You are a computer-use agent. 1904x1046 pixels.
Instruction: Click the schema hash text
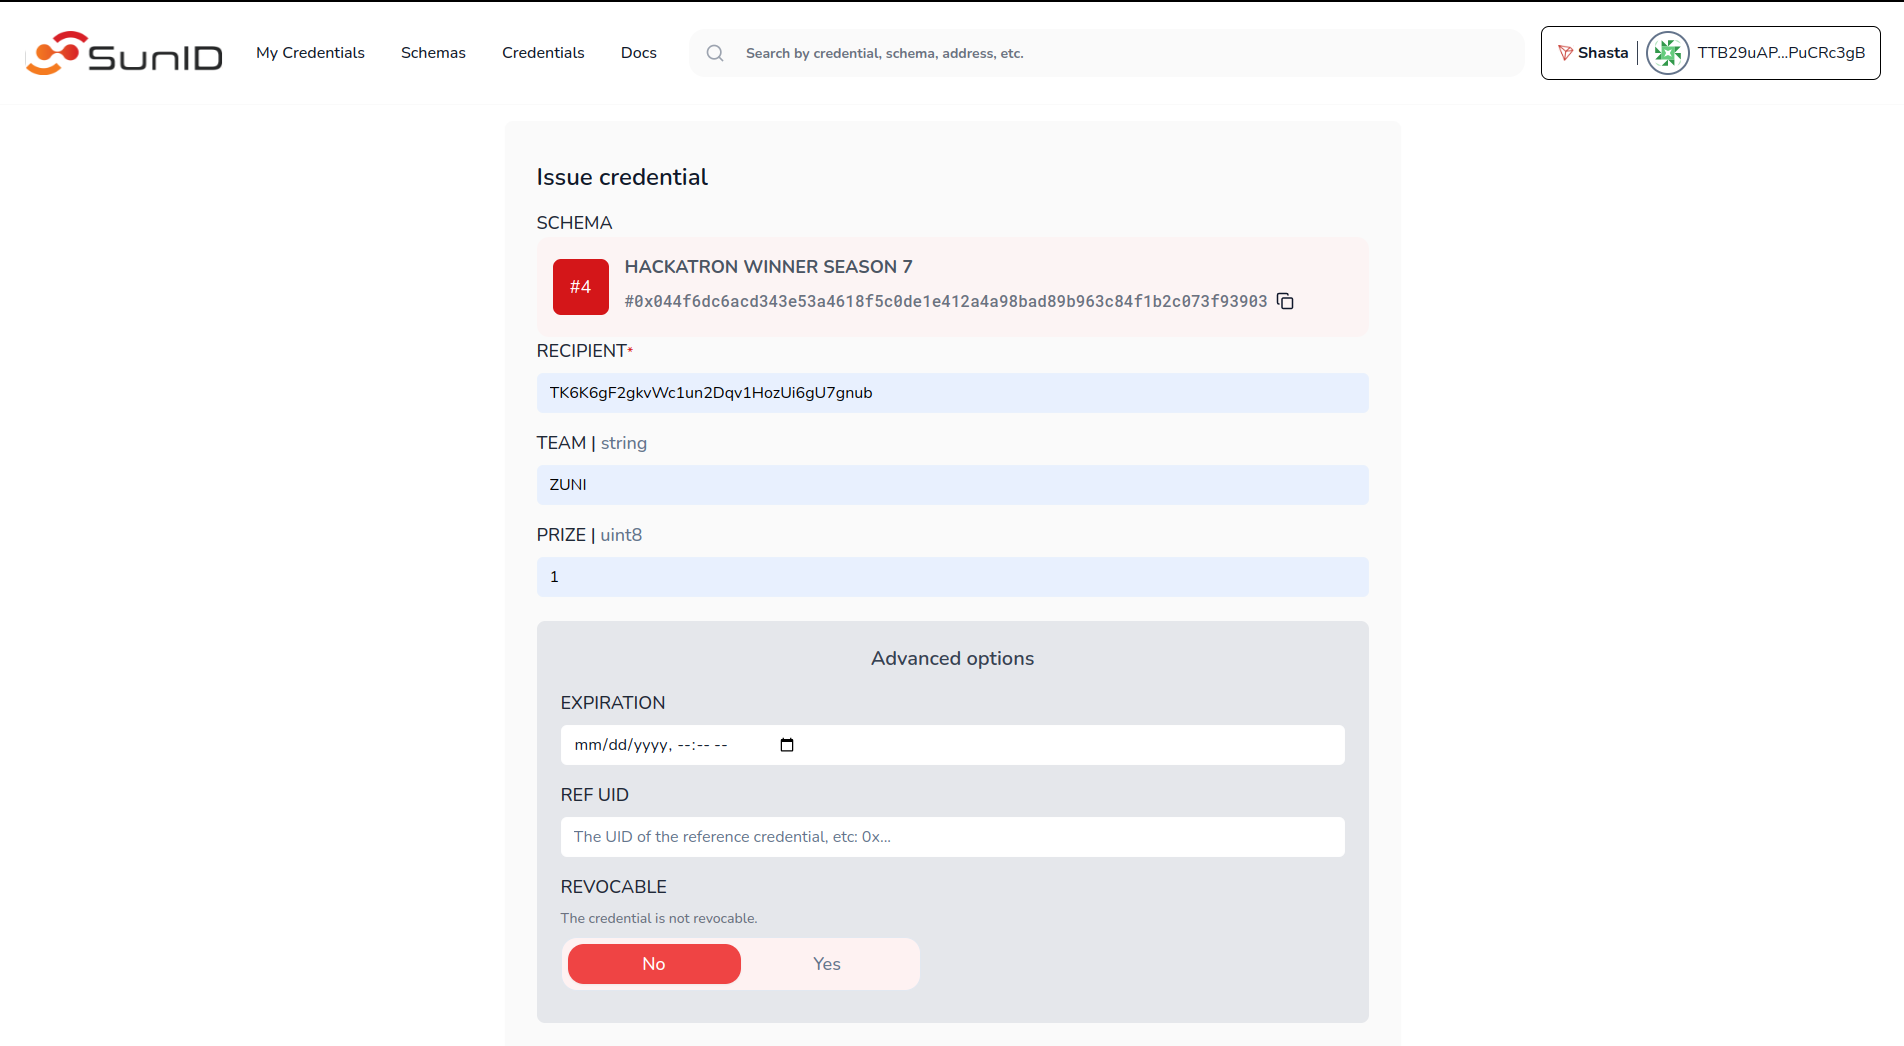[x=946, y=301]
